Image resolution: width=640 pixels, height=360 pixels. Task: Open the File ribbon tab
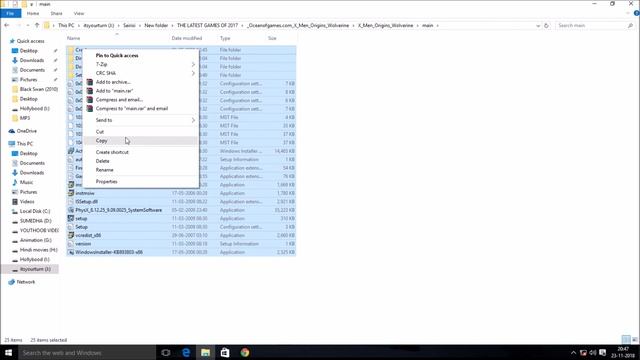[10, 13]
